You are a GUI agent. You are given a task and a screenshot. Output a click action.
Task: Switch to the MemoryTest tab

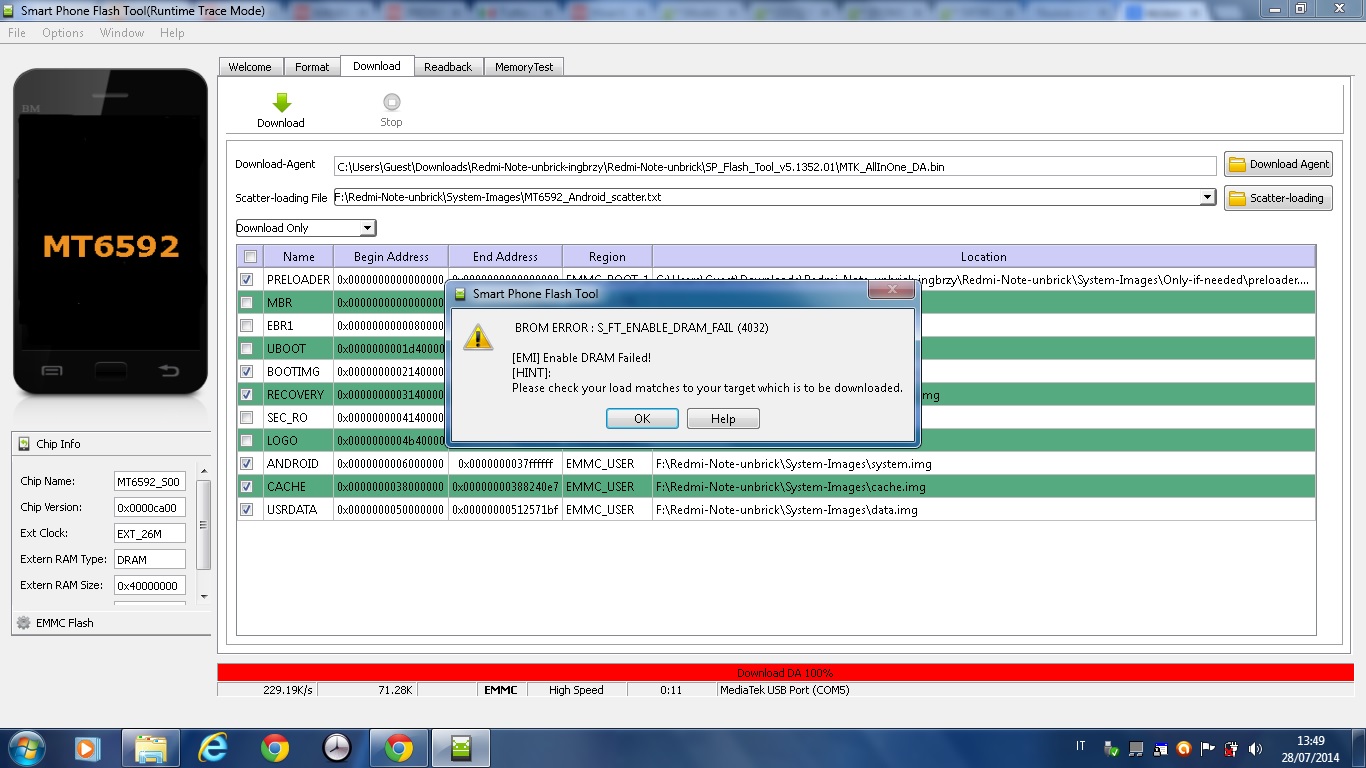[524, 67]
